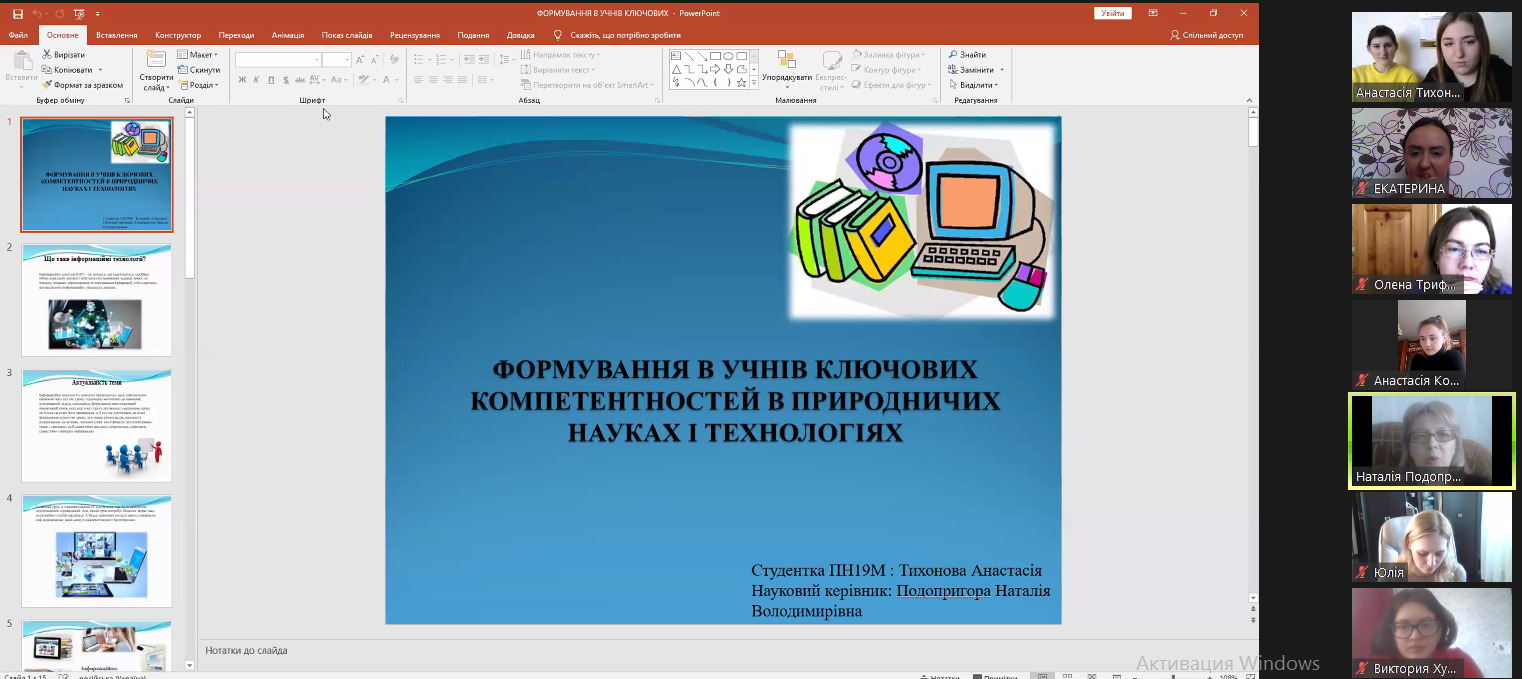Toggle bold (Ж) formatting

click(242, 80)
